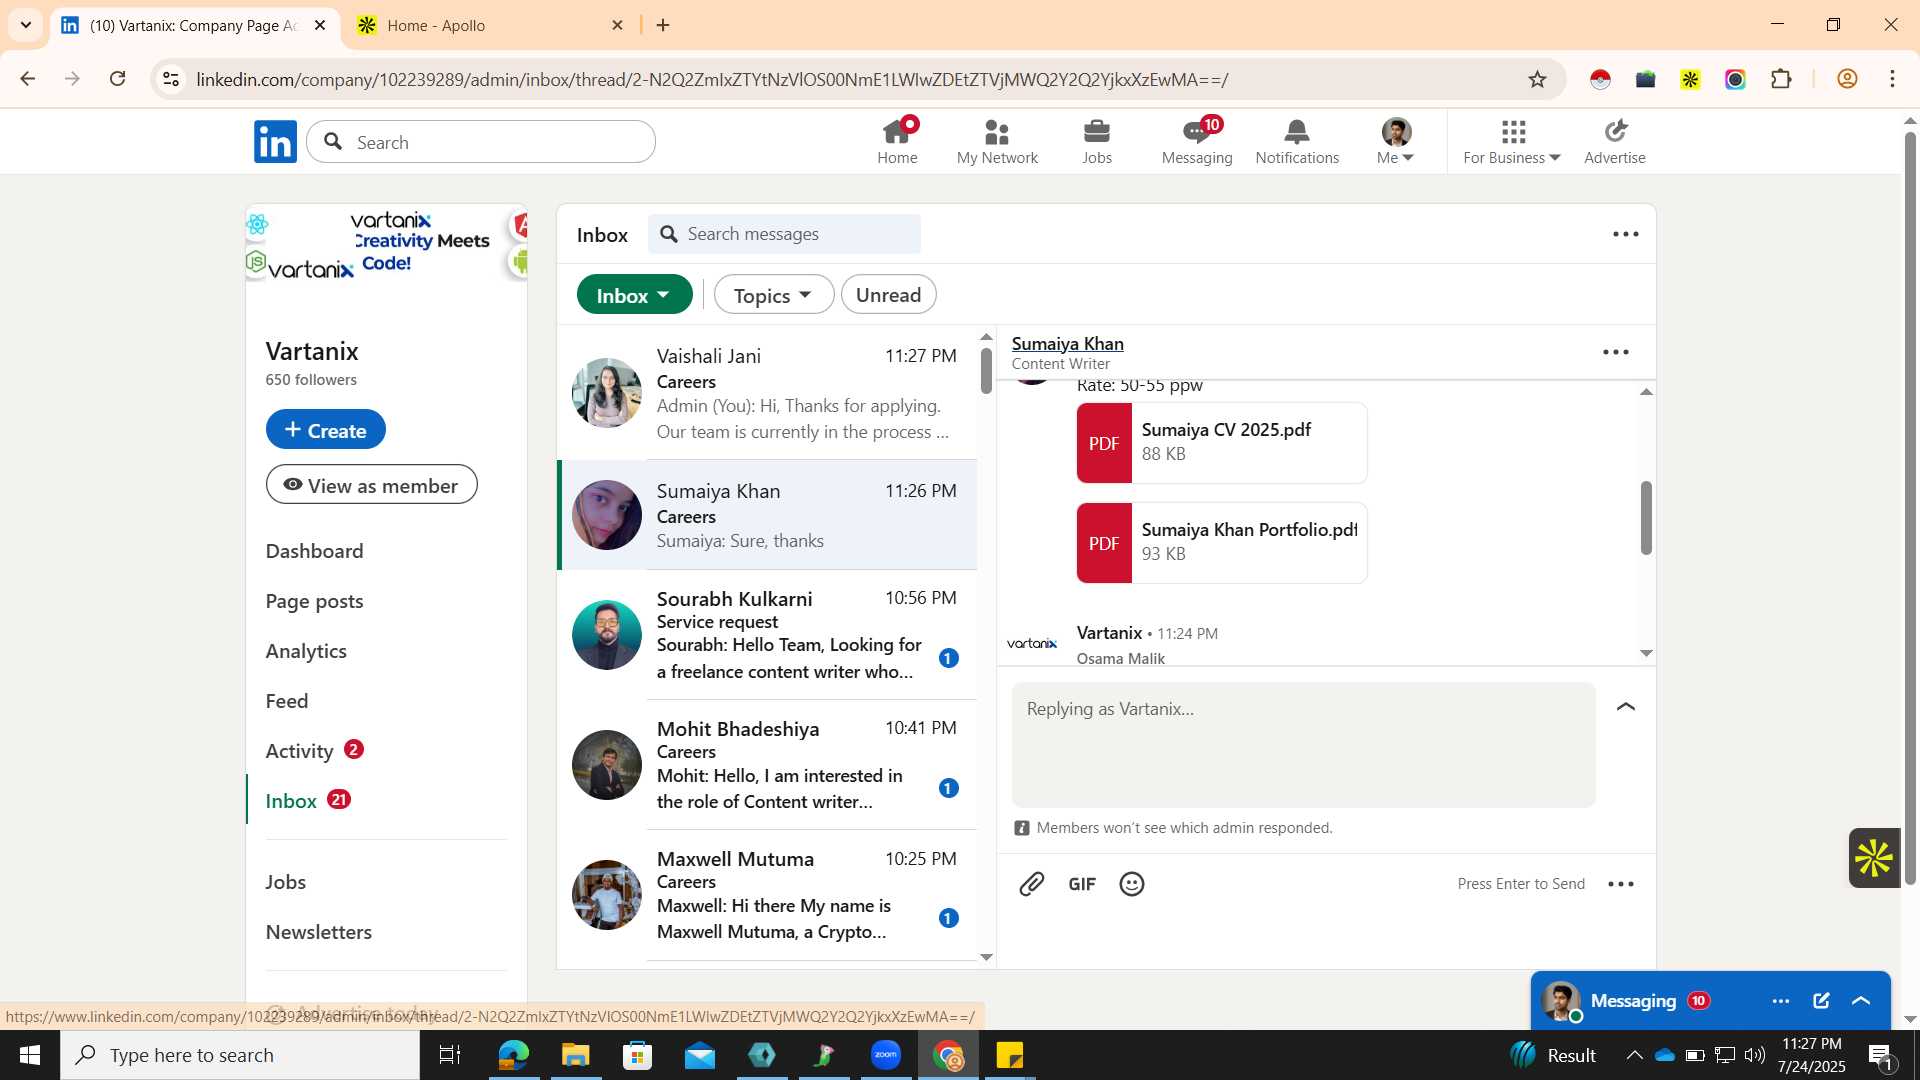The height and width of the screenshot is (1080, 1920).
Task: Open Sumaiya Khan Portfolio.pdf attachment
Action: pyautogui.click(x=1221, y=543)
